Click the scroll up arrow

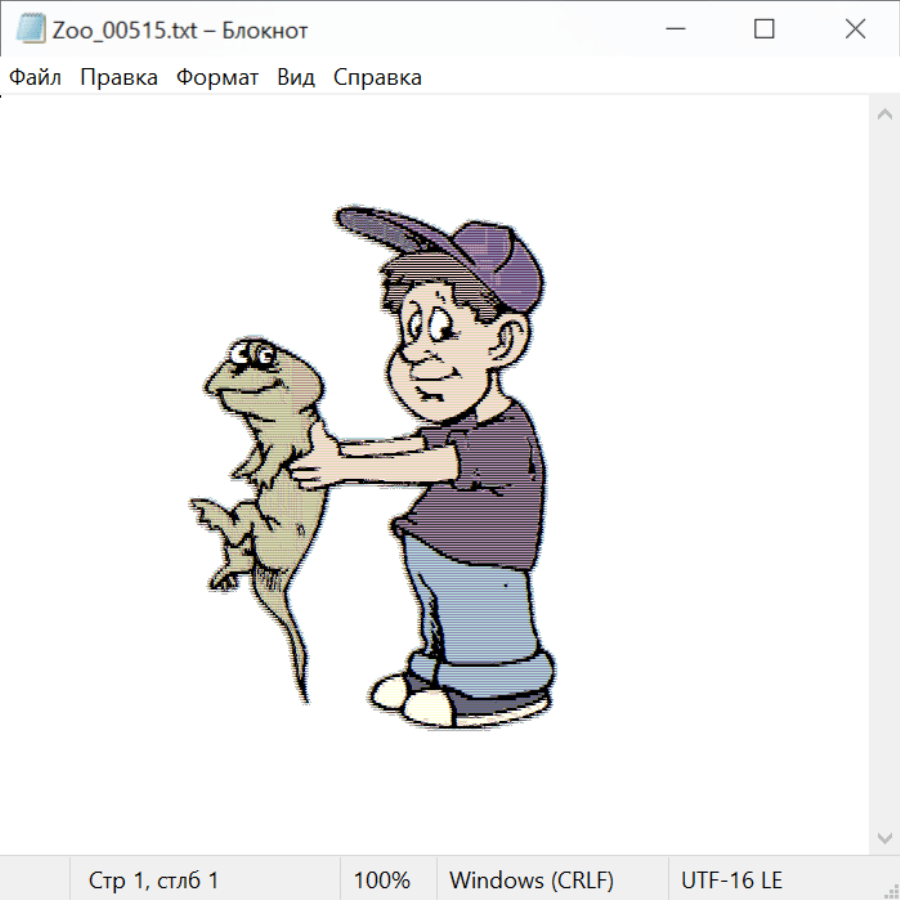884,115
